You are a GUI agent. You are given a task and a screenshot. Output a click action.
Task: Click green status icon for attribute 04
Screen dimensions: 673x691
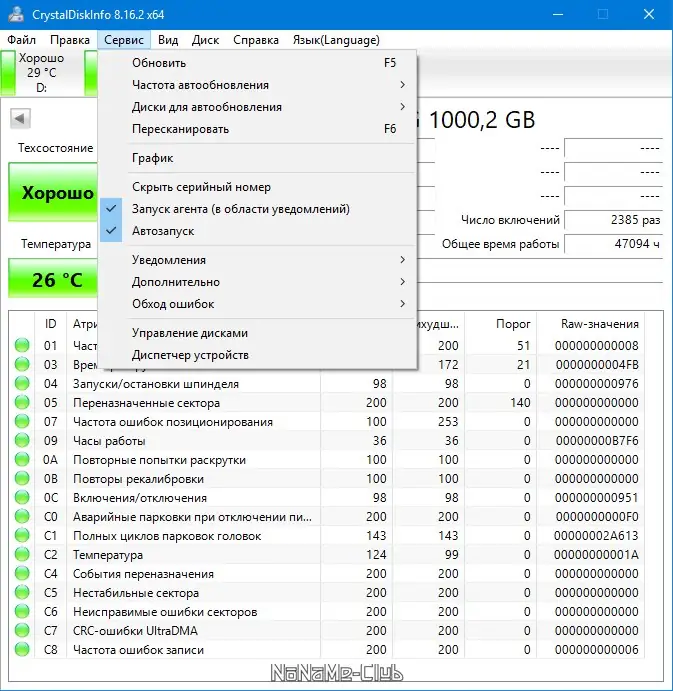click(x=22, y=383)
